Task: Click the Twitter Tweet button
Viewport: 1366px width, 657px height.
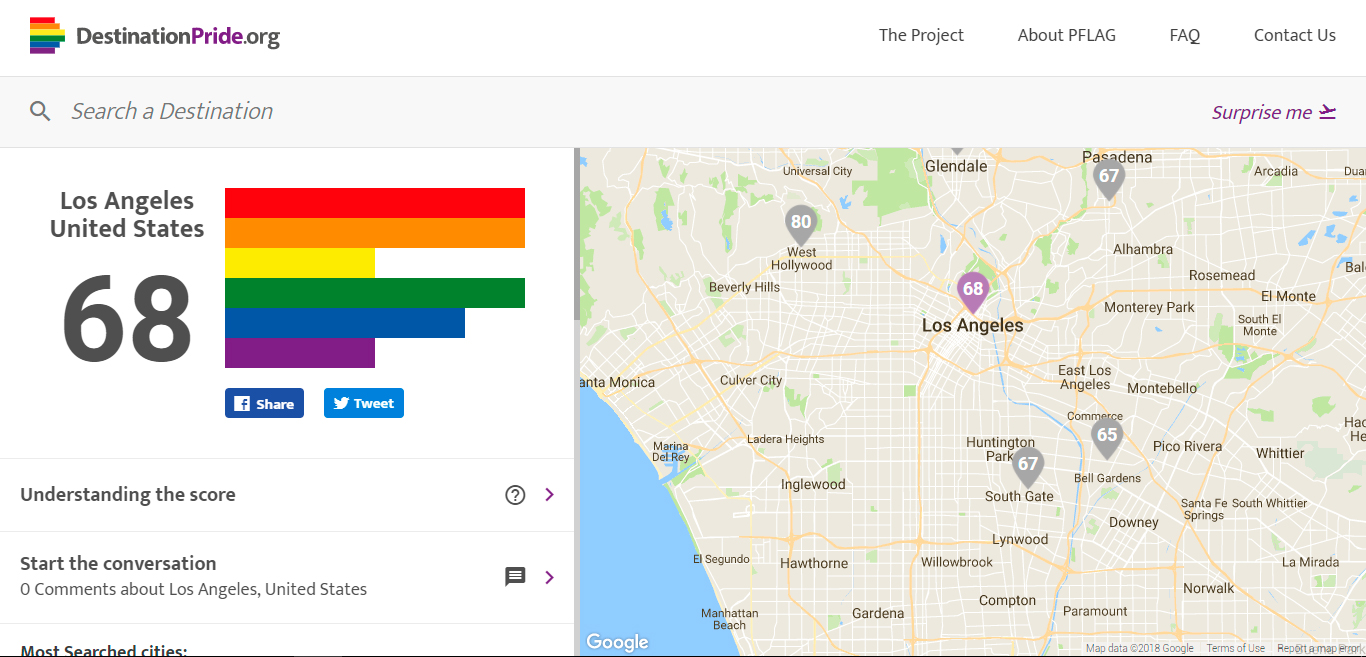Action: coord(364,403)
